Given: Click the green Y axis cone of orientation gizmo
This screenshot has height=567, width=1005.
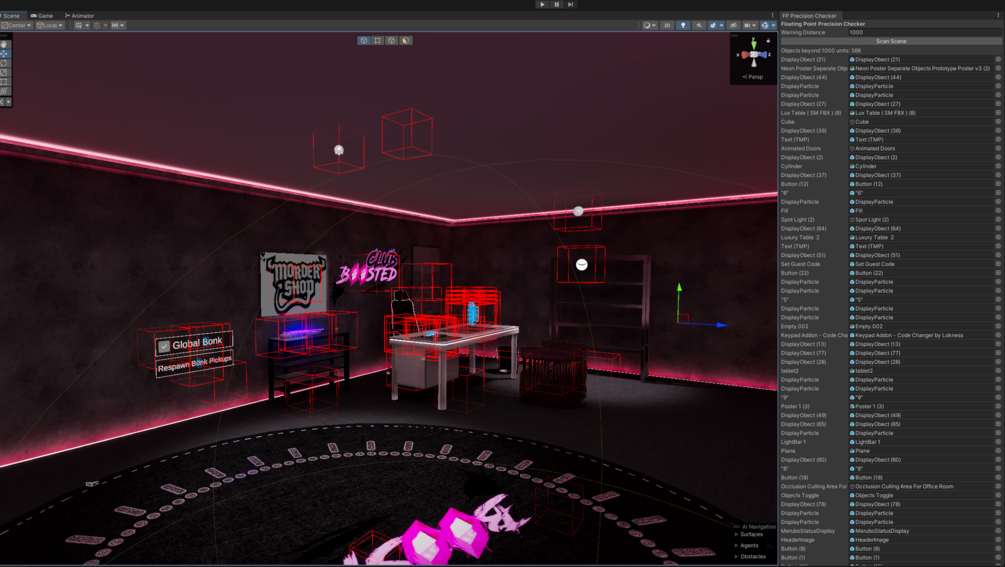Looking at the screenshot, I should click(x=754, y=45).
